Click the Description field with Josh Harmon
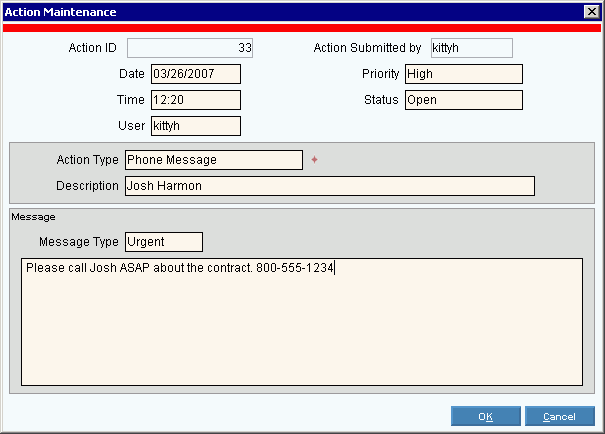Screen dimensions: 605x434 click(329, 186)
